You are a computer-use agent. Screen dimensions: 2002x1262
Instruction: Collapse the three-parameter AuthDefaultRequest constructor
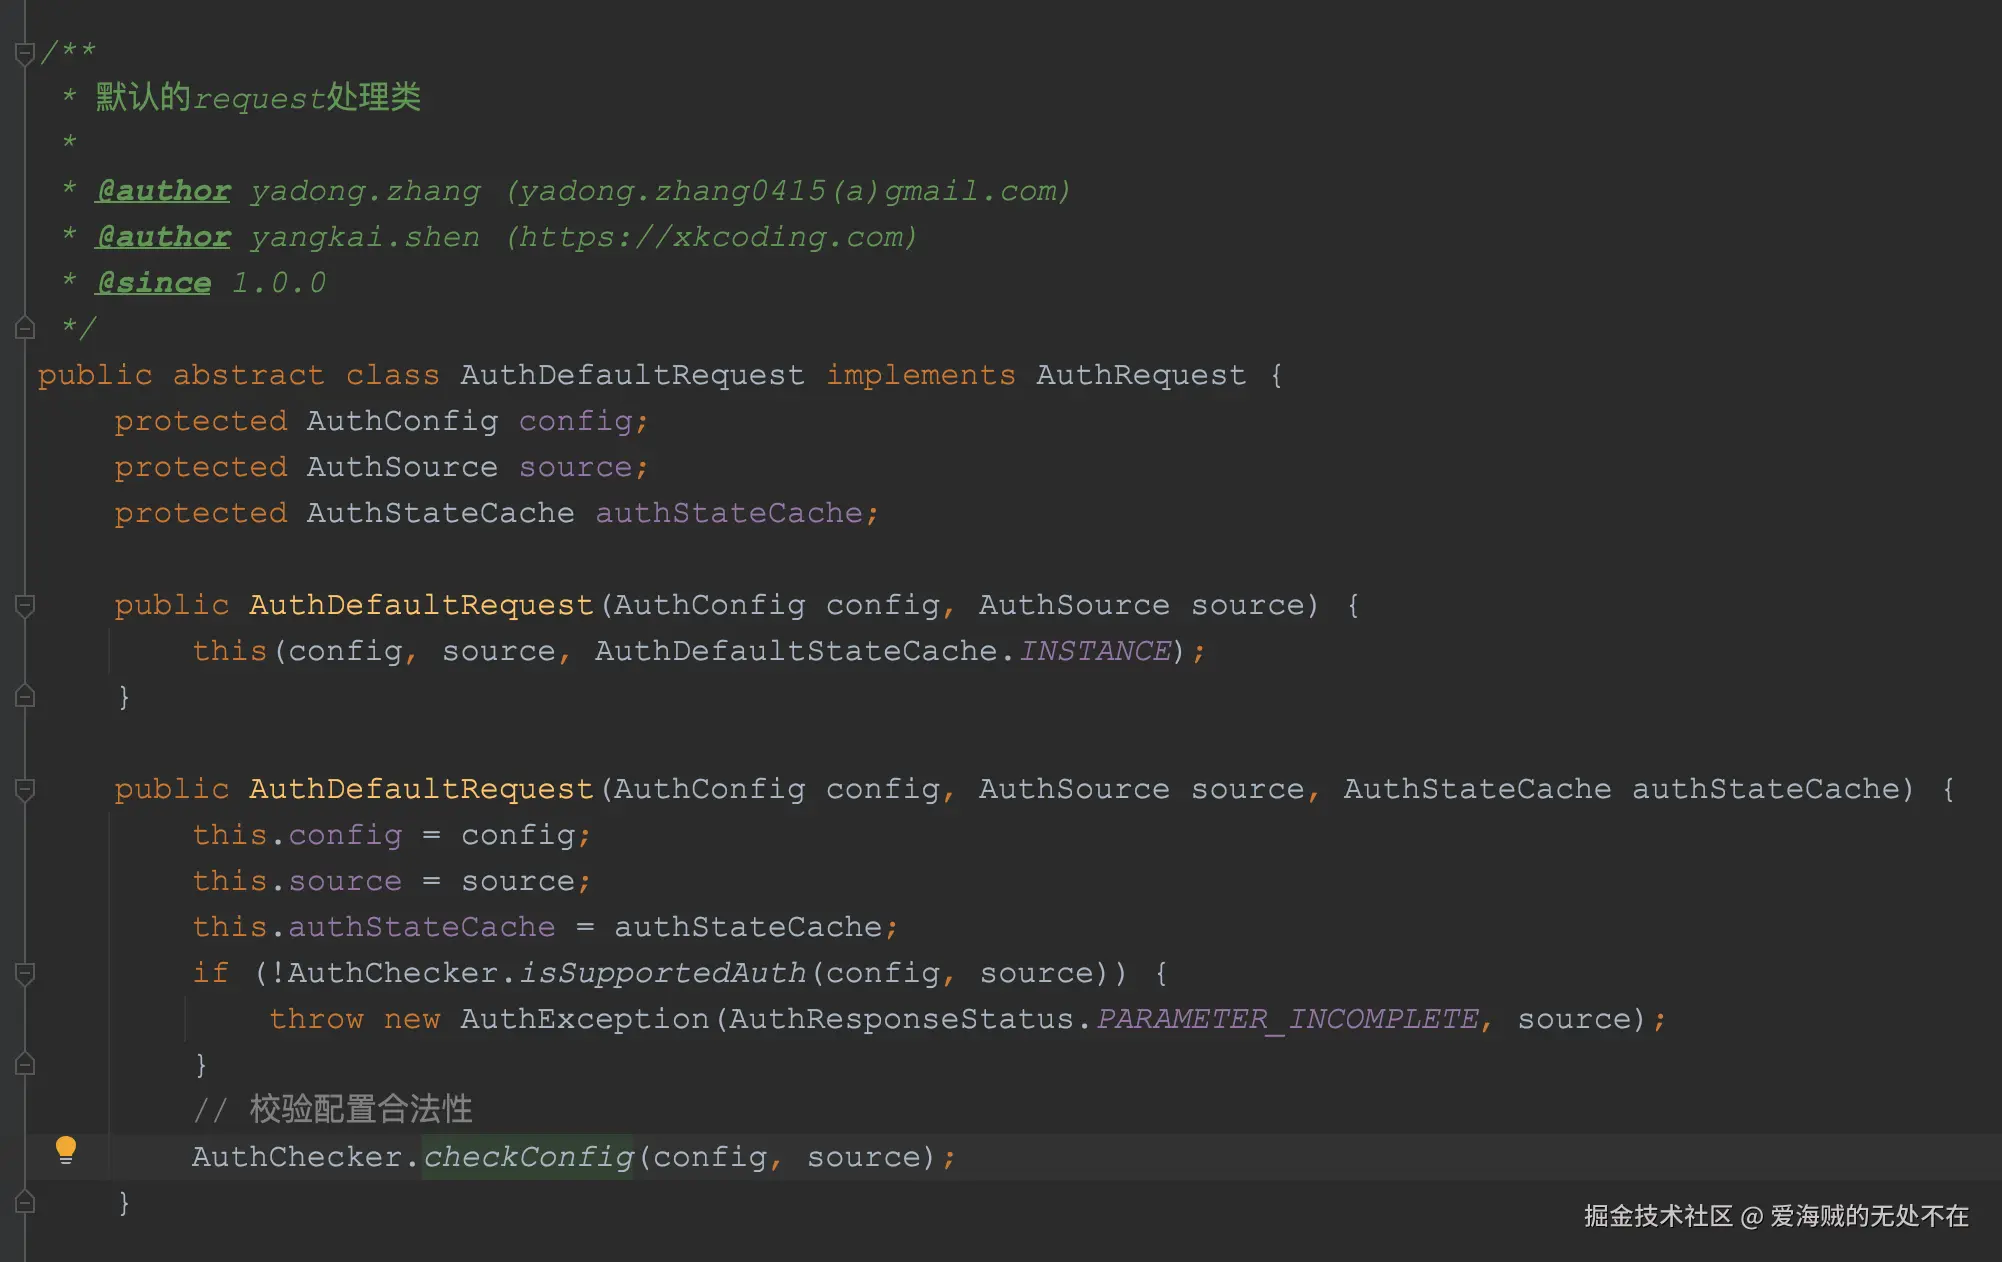pyautogui.click(x=26, y=789)
